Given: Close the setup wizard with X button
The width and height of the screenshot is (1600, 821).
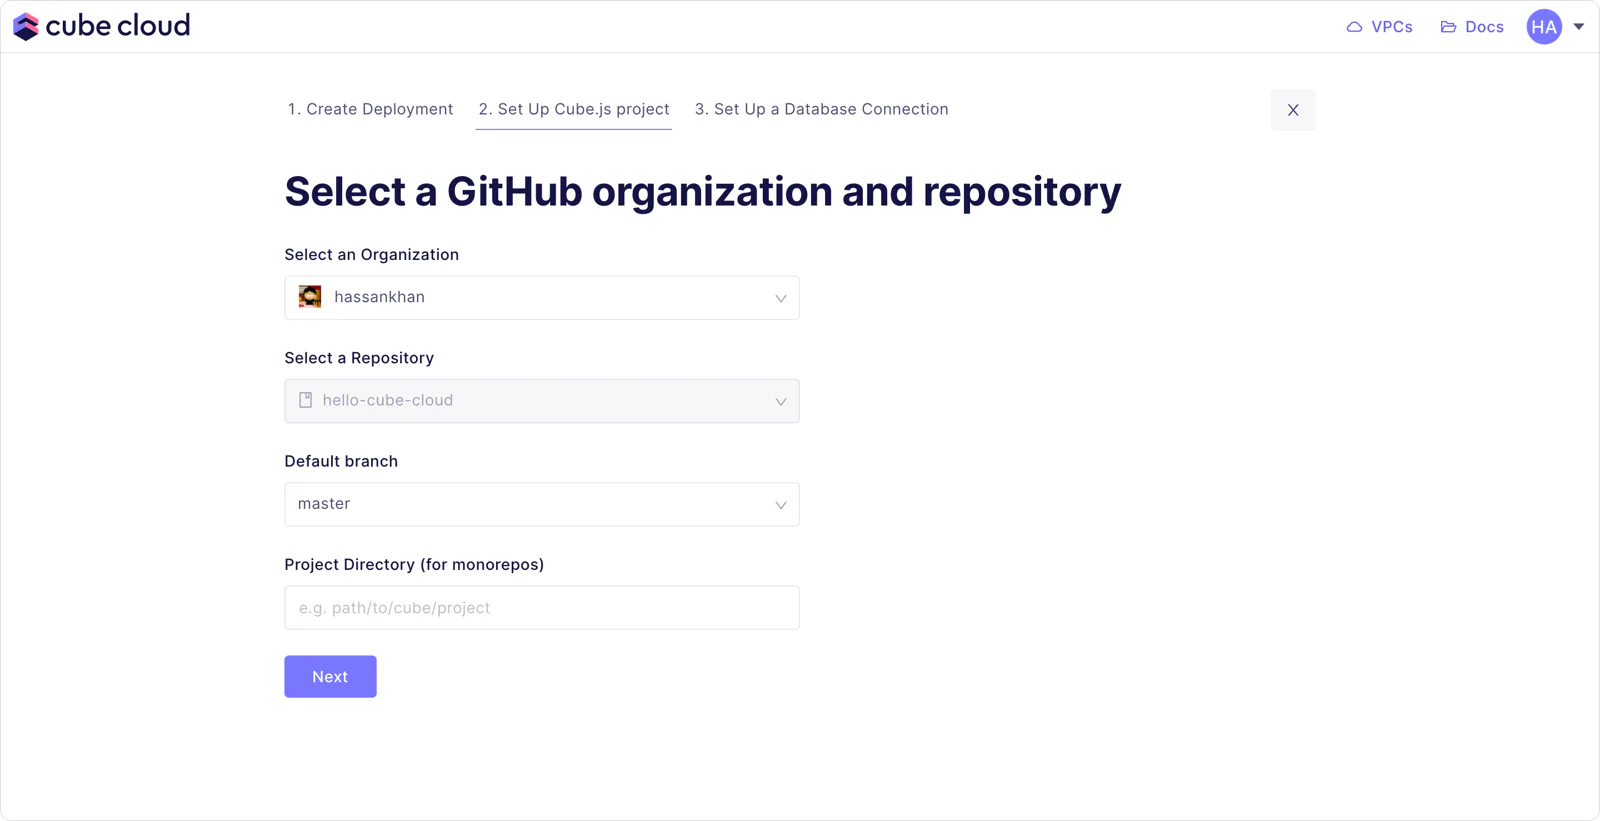Looking at the screenshot, I should [x=1293, y=110].
